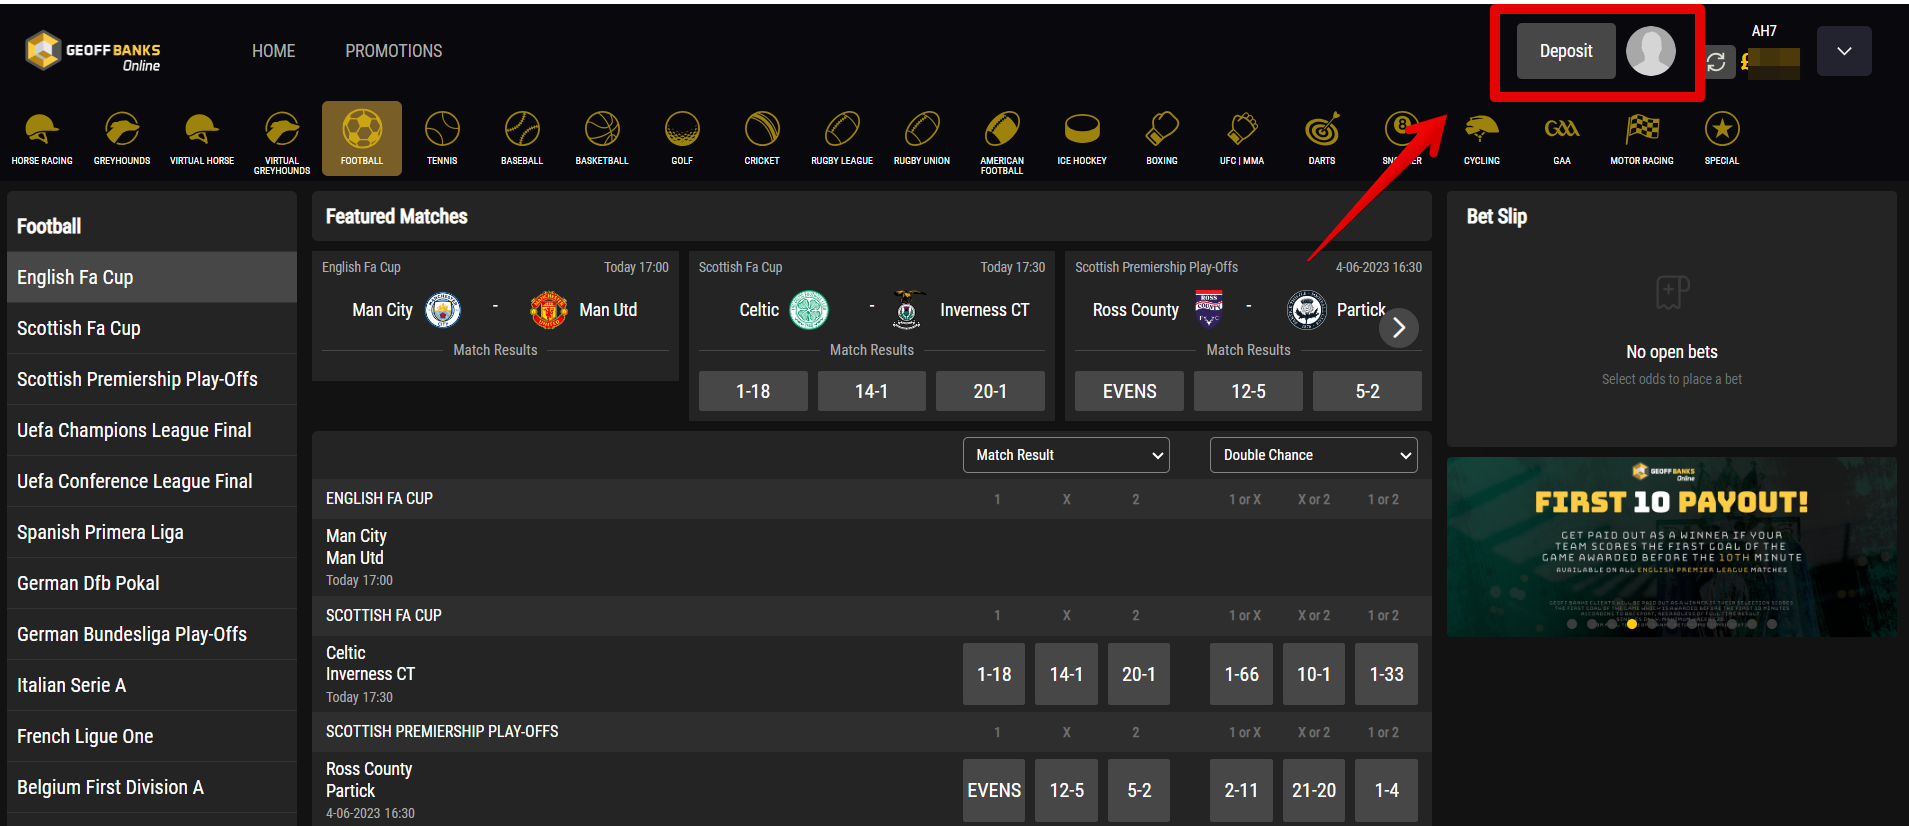This screenshot has height=826, width=1909.
Task: Select Celtic double chance 1-66
Action: tap(1241, 674)
